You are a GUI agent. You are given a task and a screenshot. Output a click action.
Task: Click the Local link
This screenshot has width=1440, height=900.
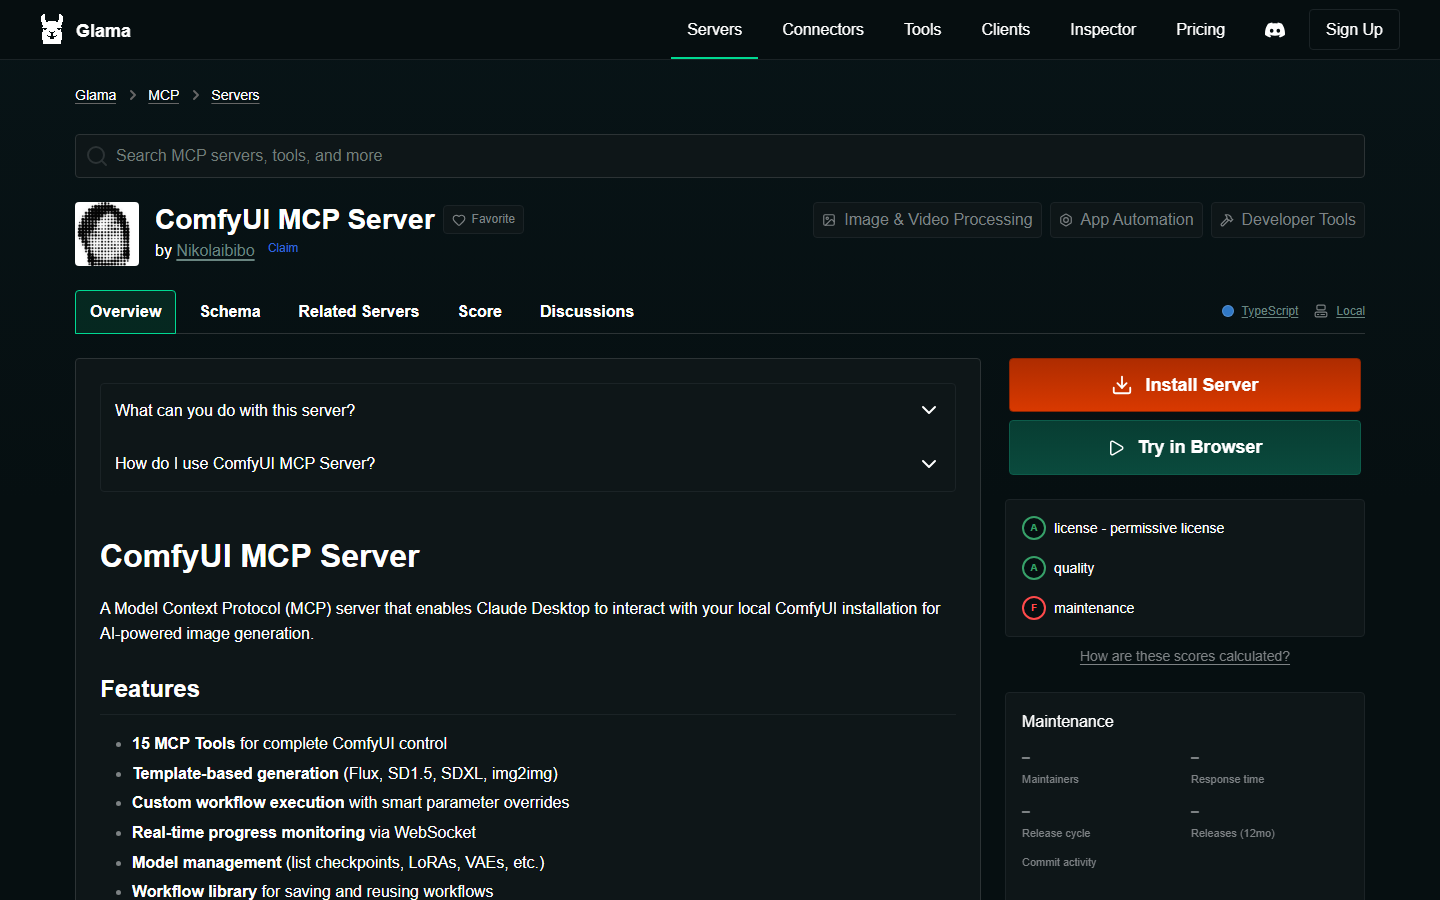1350,311
